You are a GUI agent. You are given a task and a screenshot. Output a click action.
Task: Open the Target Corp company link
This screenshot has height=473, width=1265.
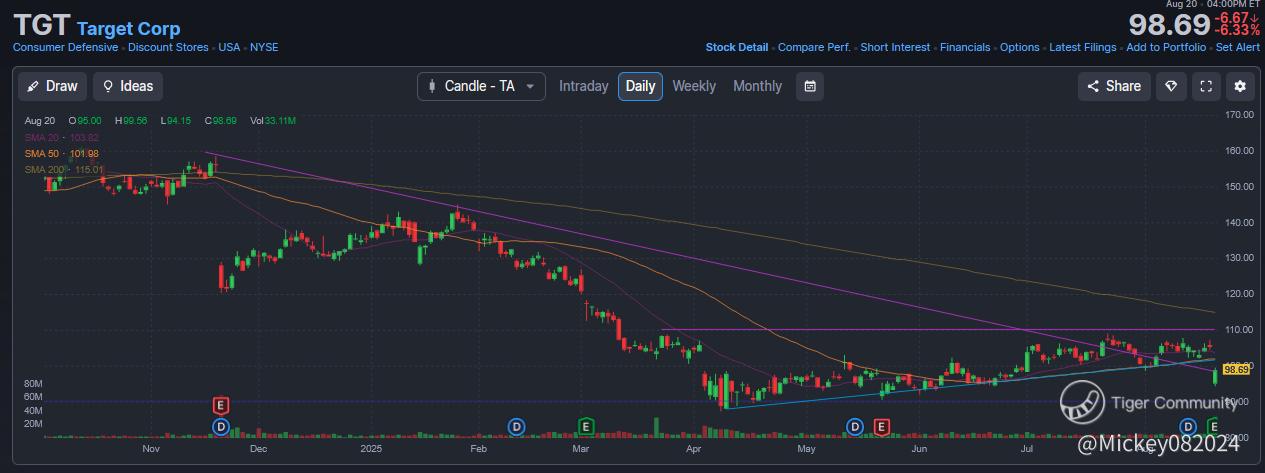tap(129, 29)
